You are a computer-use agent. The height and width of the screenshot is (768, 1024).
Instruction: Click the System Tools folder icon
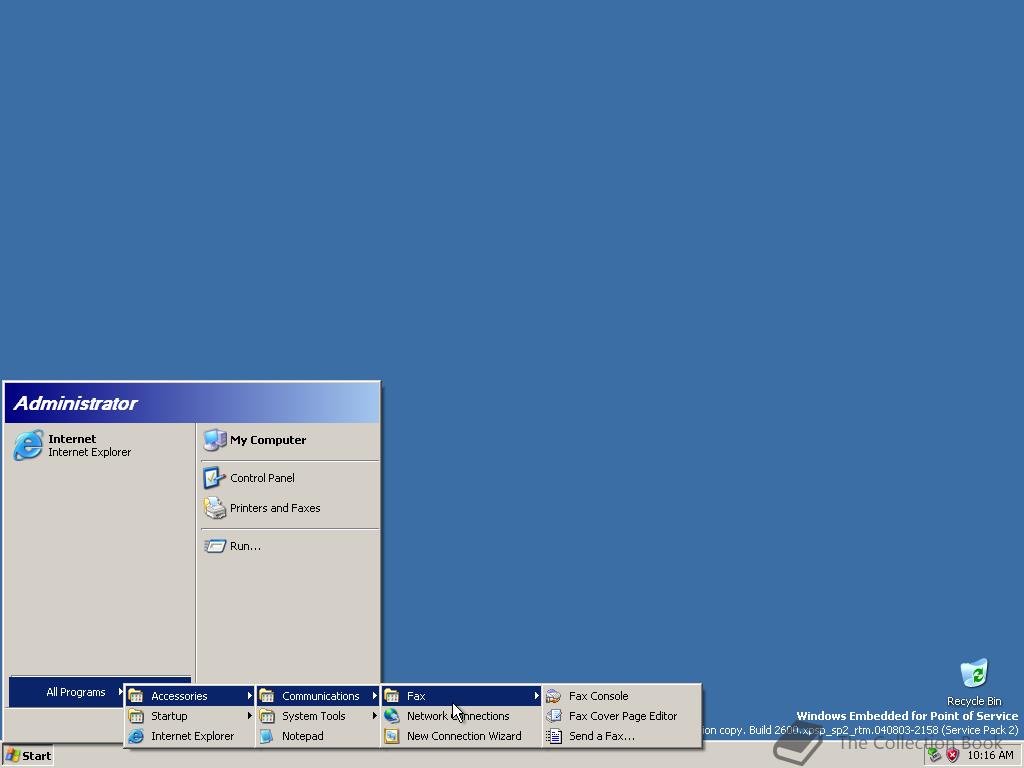tap(266, 716)
